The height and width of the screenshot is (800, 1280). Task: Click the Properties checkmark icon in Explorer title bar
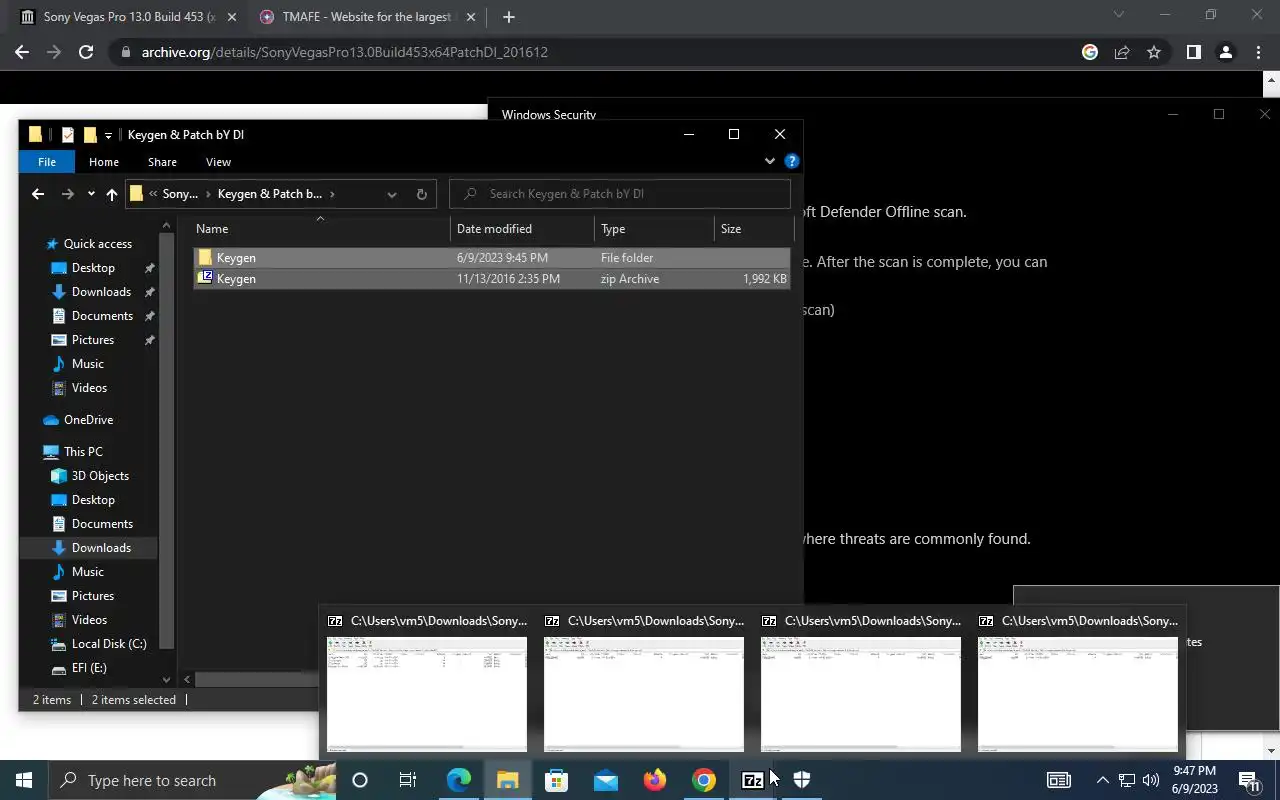[67, 135]
